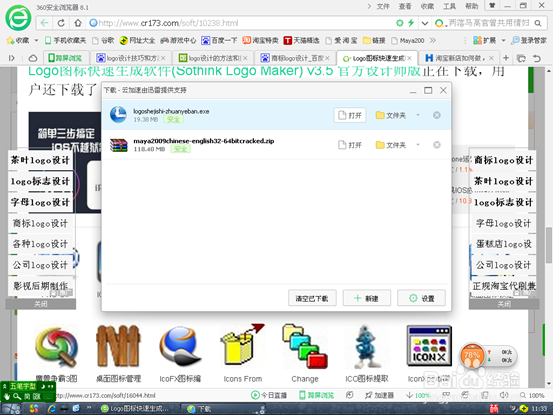Open the 收藏 menu in title bar
Screen dimensions: 553x417
tap(427, 6)
